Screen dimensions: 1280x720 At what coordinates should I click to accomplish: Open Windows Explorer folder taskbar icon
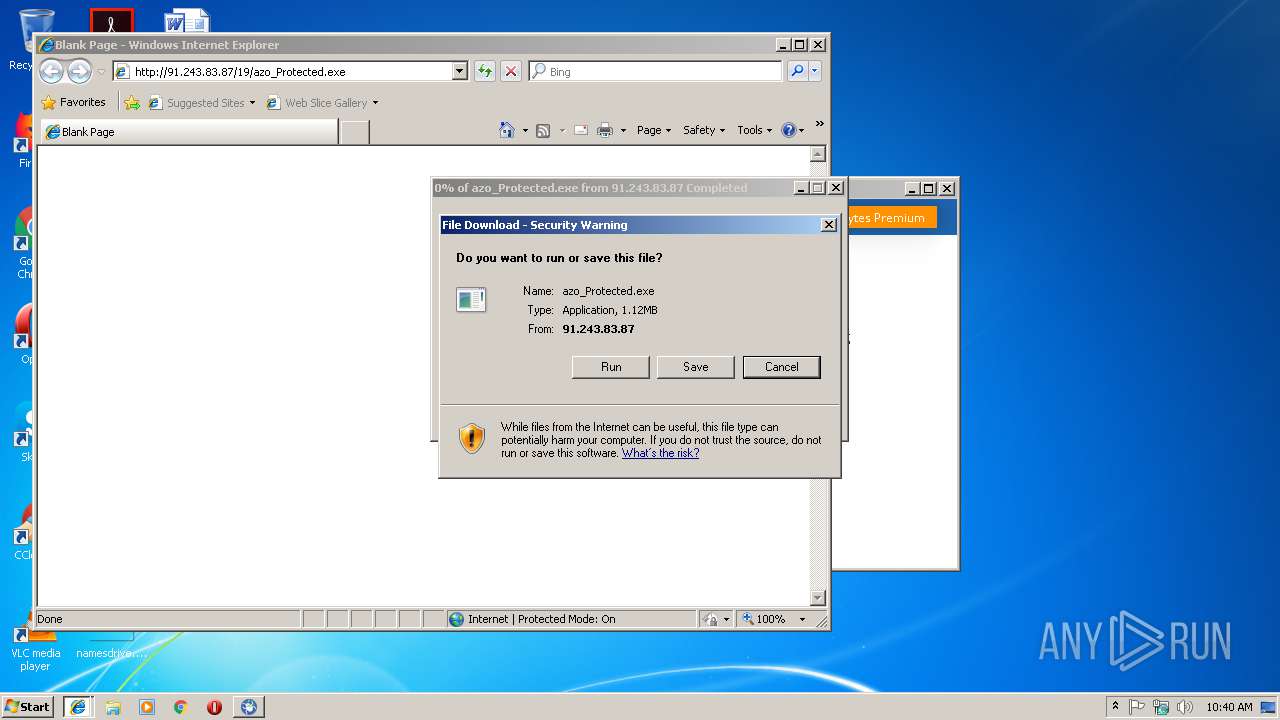click(x=113, y=706)
